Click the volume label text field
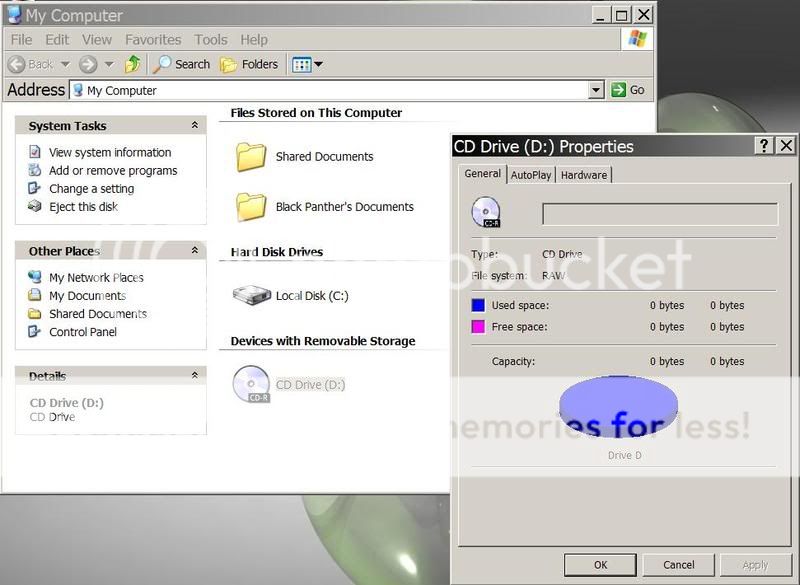The width and height of the screenshot is (800, 585). pyautogui.click(x=659, y=214)
